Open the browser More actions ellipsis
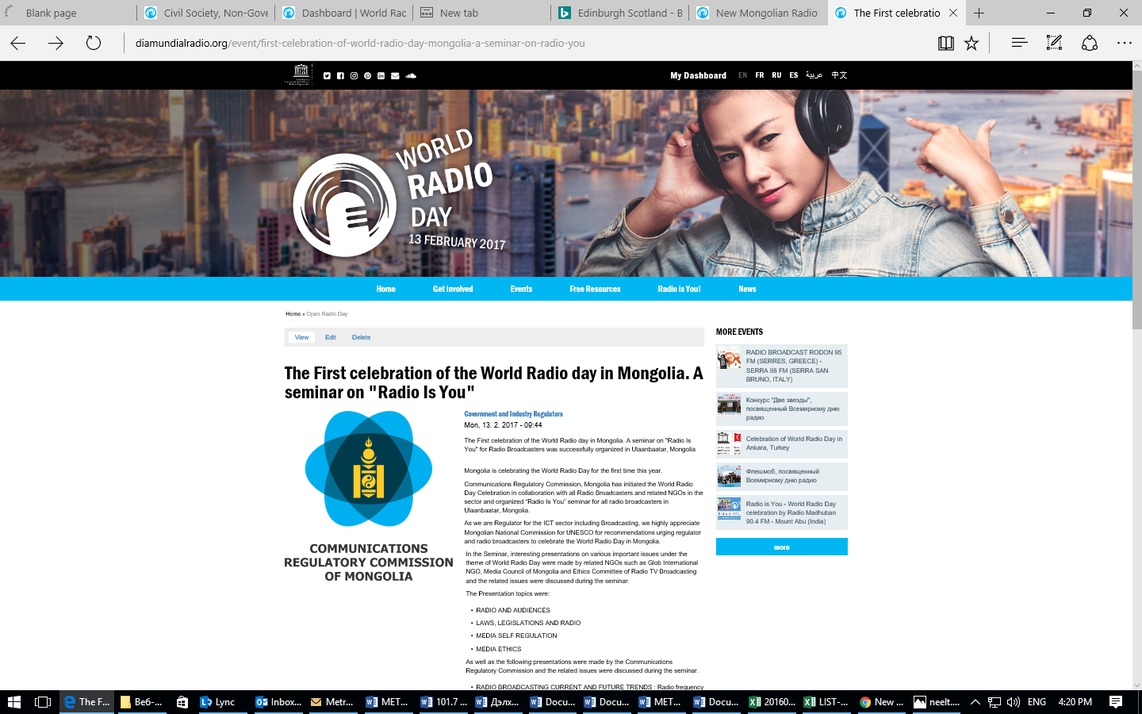The width and height of the screenshot is (1142, 714). 1125,43
